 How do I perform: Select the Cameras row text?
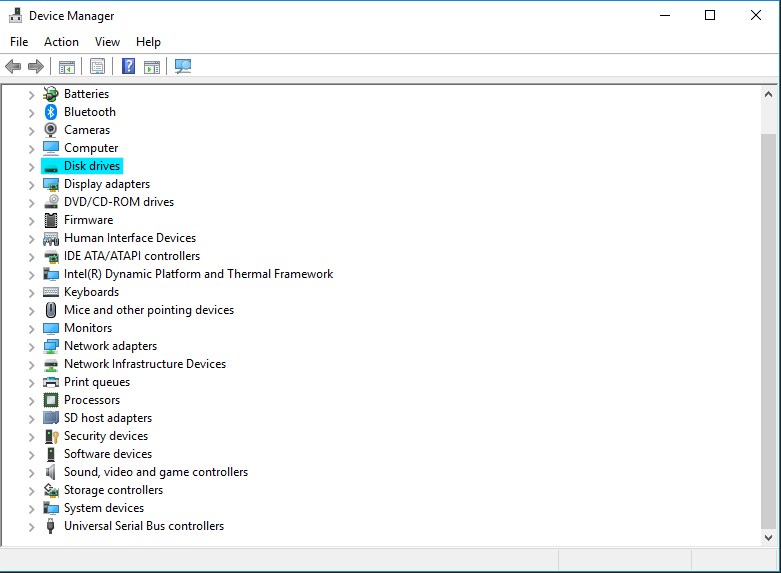click(x=87, y=130)
